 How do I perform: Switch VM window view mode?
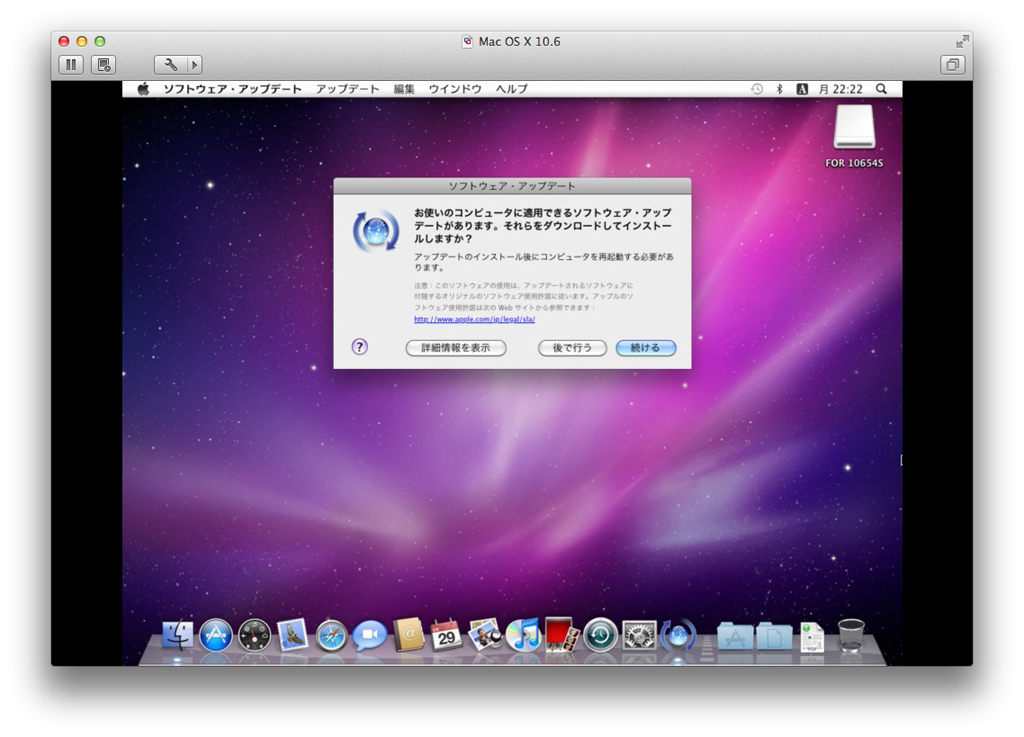point(953,65)
